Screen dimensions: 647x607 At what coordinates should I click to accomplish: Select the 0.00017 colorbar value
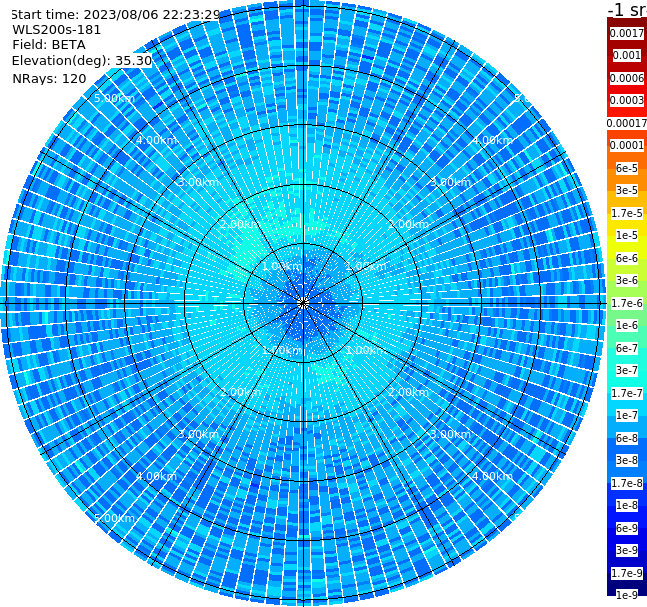[x=627, y=123]
